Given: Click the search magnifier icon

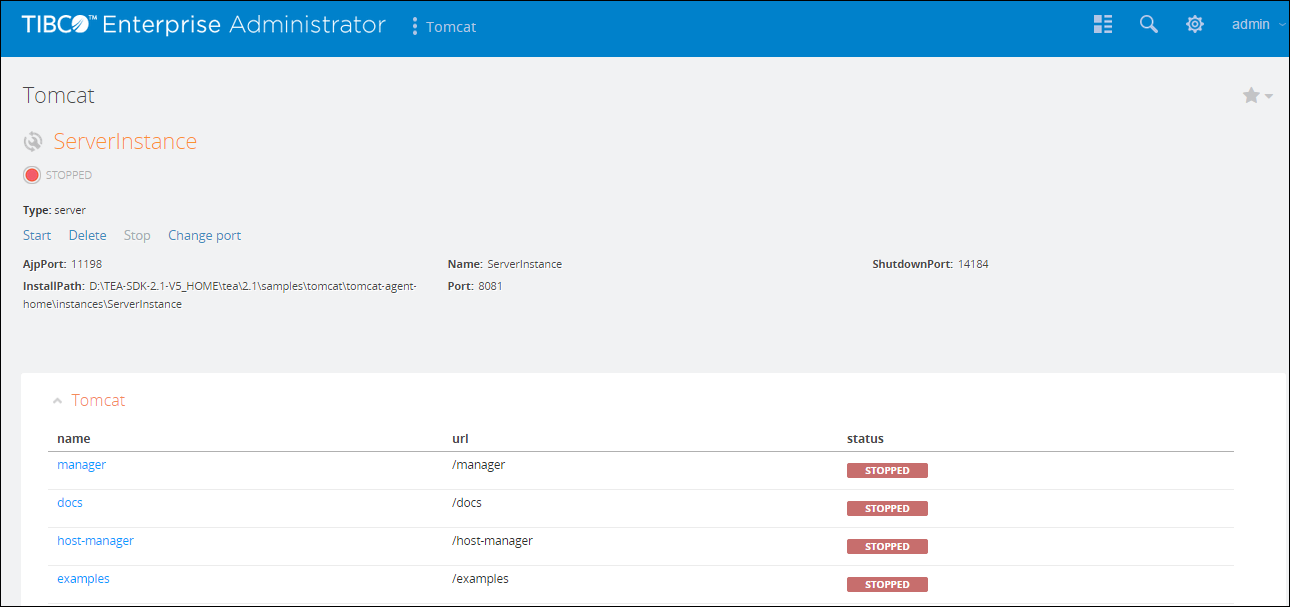Looking at the screenshot, I should (x=1149, y=25).
